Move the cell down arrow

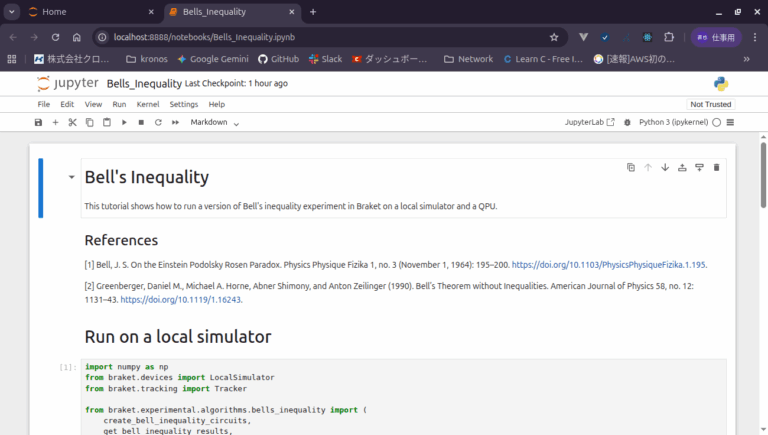tap(665, 168)
